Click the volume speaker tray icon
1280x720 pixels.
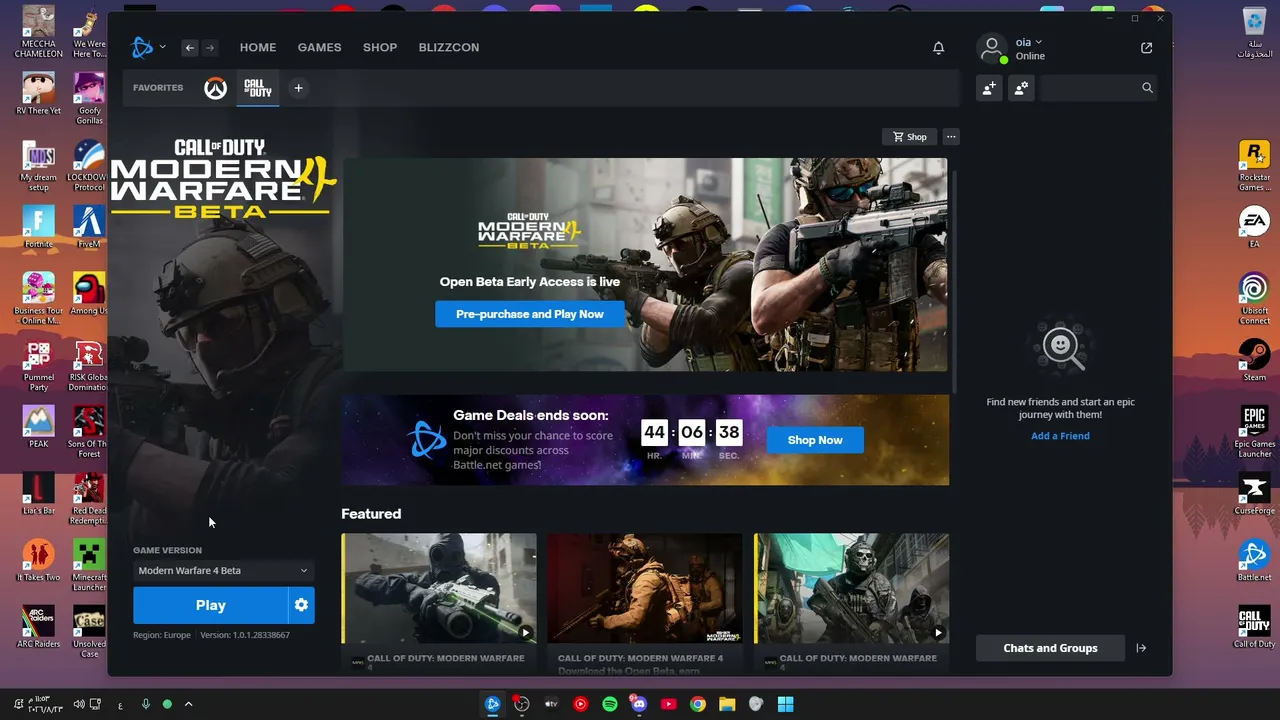(x=78, y=704)
